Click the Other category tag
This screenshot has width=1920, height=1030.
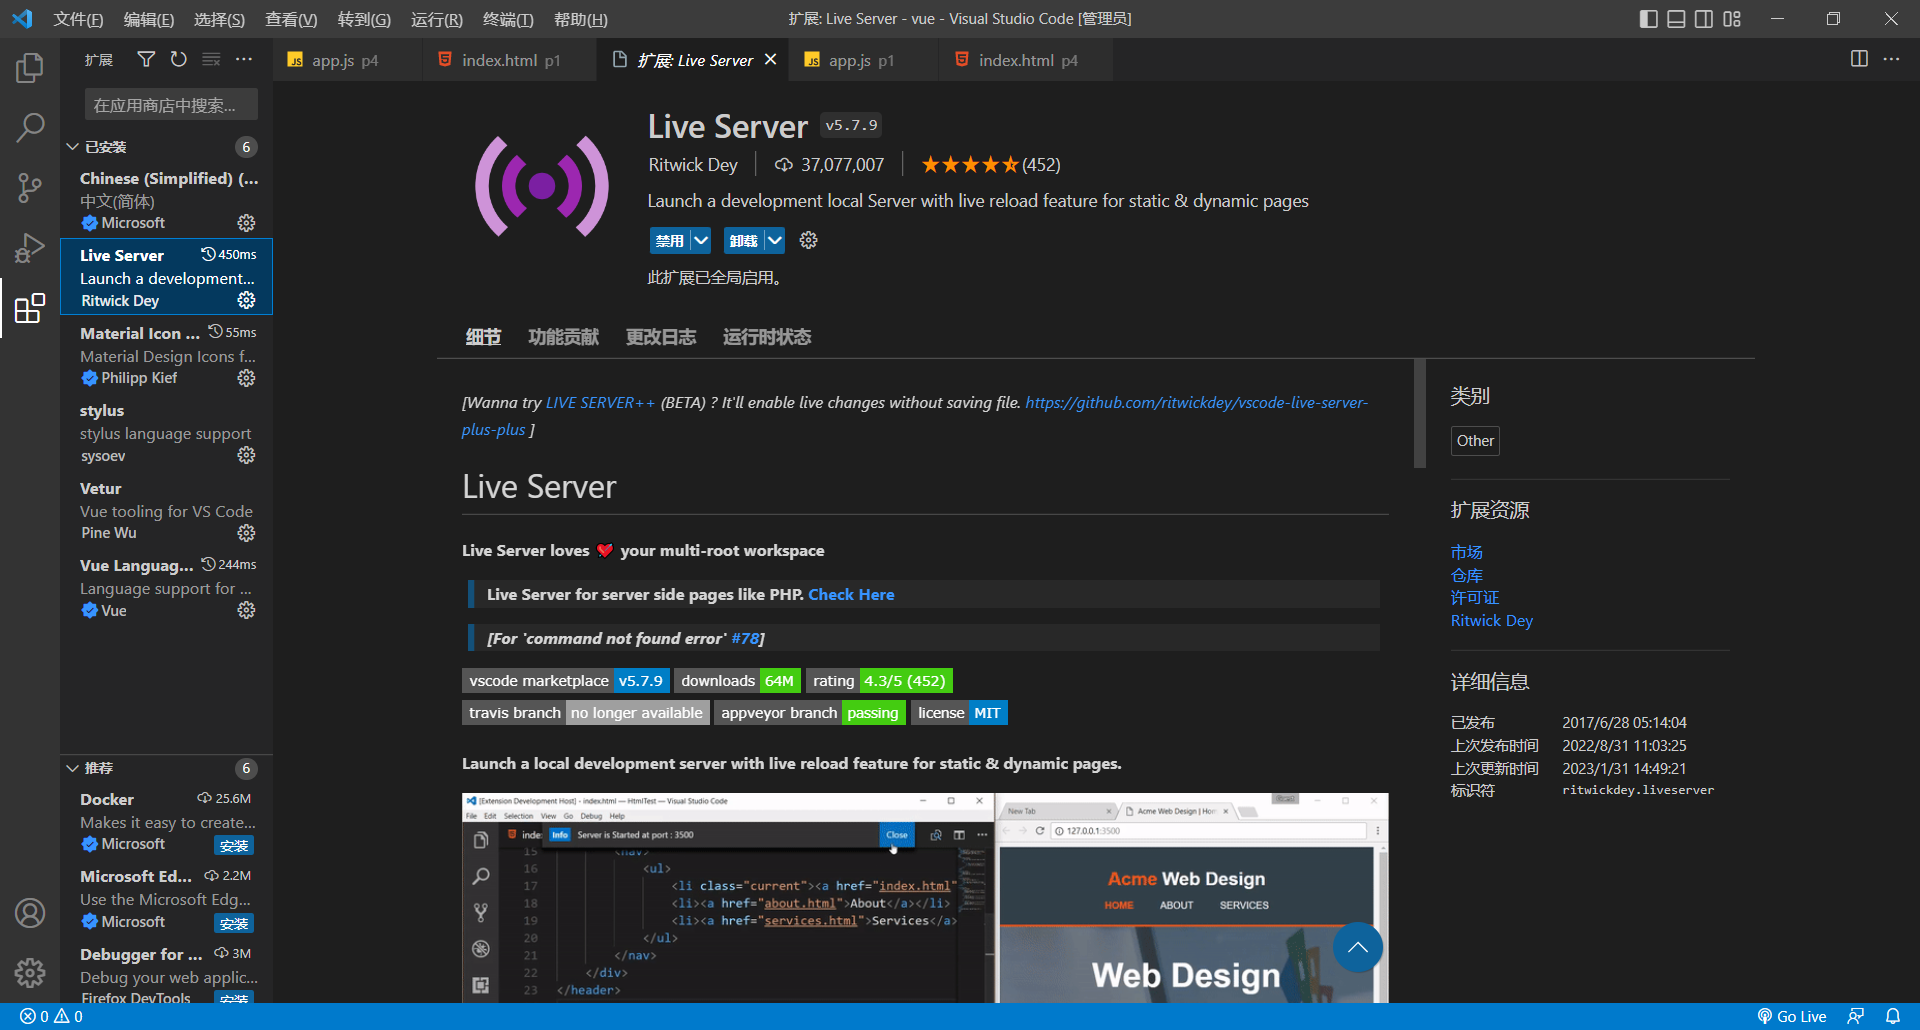point(1475,441)
